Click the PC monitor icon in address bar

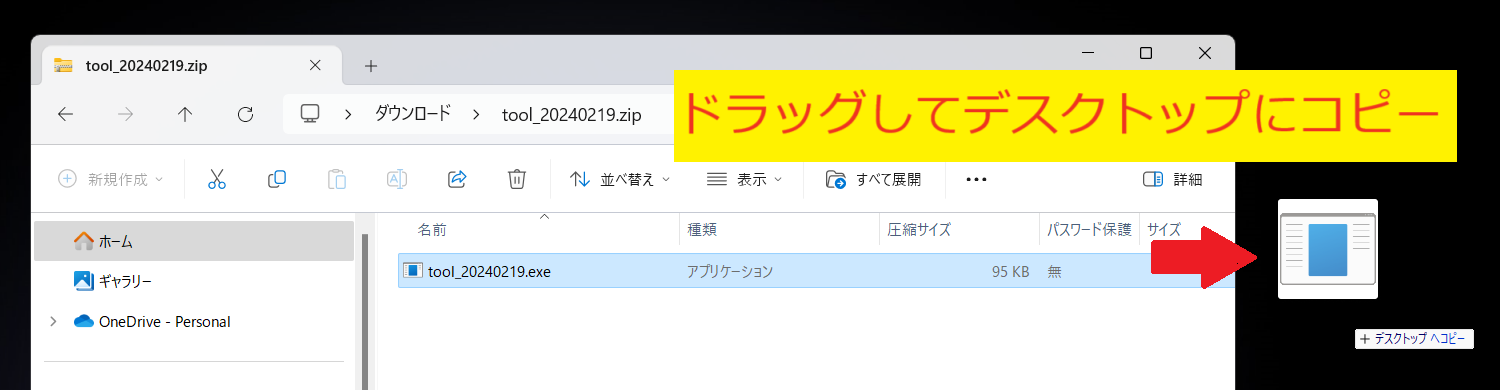310,114
